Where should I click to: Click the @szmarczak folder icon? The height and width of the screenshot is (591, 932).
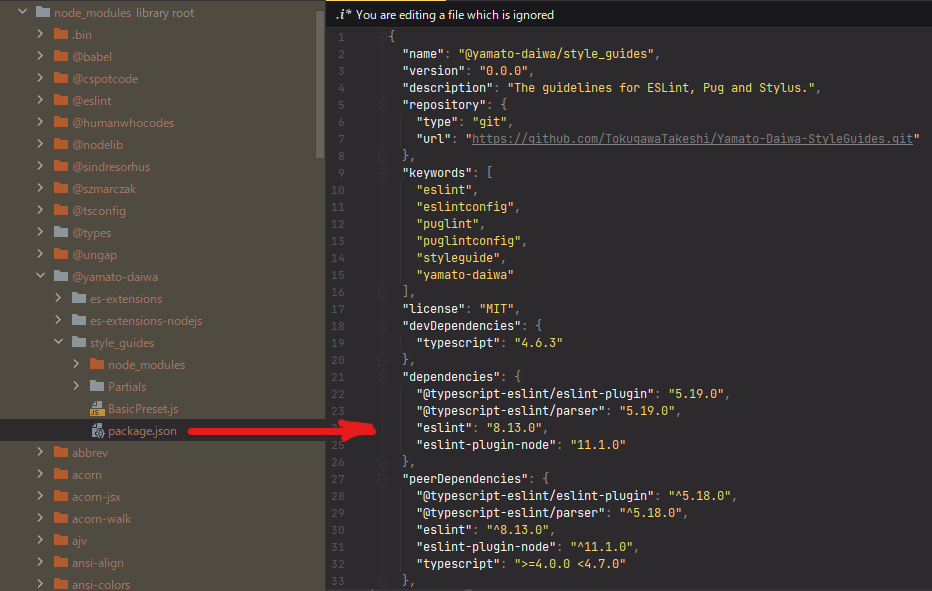pos(61,188)
